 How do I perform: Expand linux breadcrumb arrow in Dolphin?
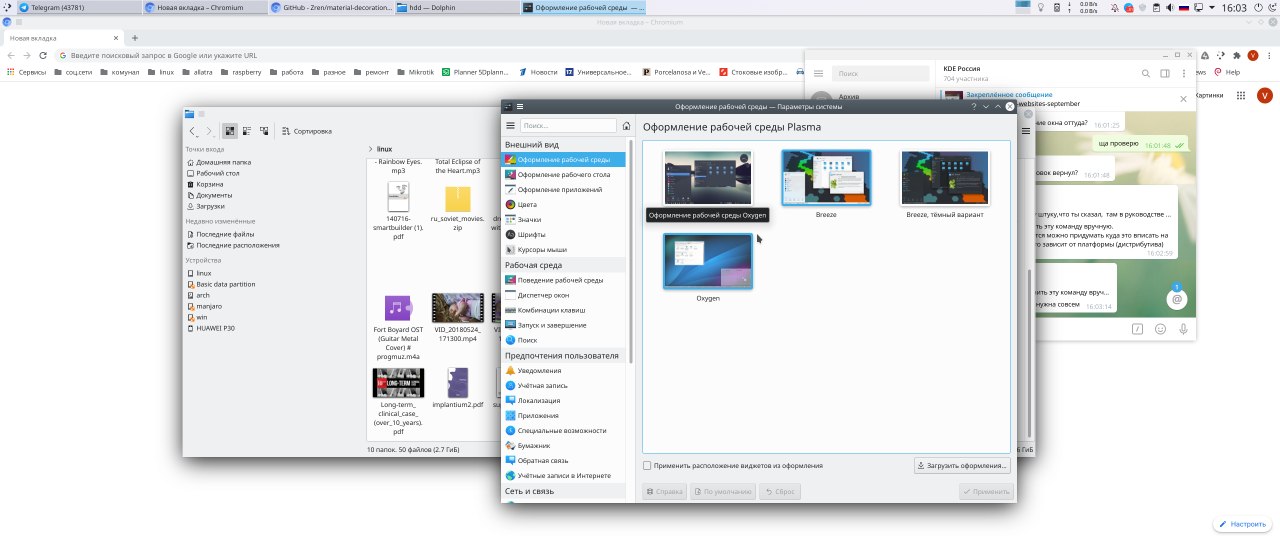pyautogui.click(x=372, y=148)
